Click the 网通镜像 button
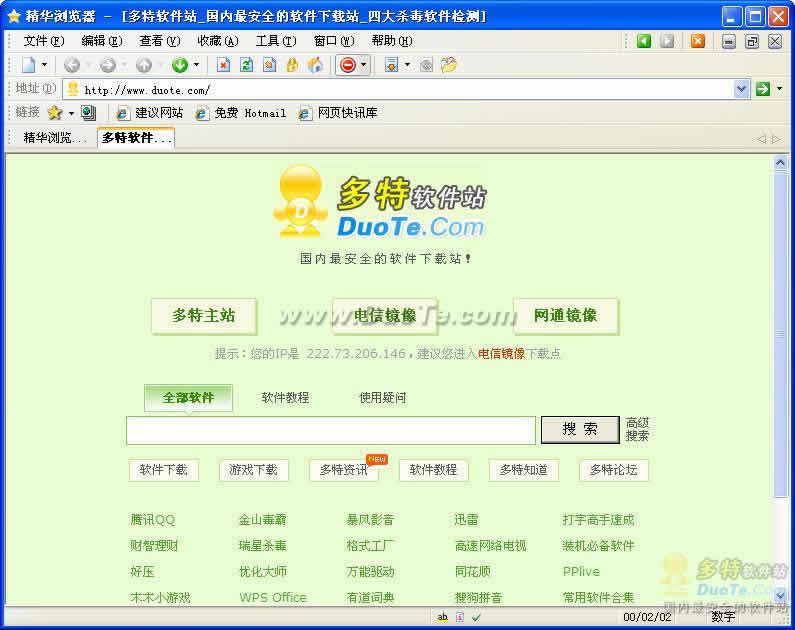The height and width of the screenshot is (630, 795). point(565,316)
